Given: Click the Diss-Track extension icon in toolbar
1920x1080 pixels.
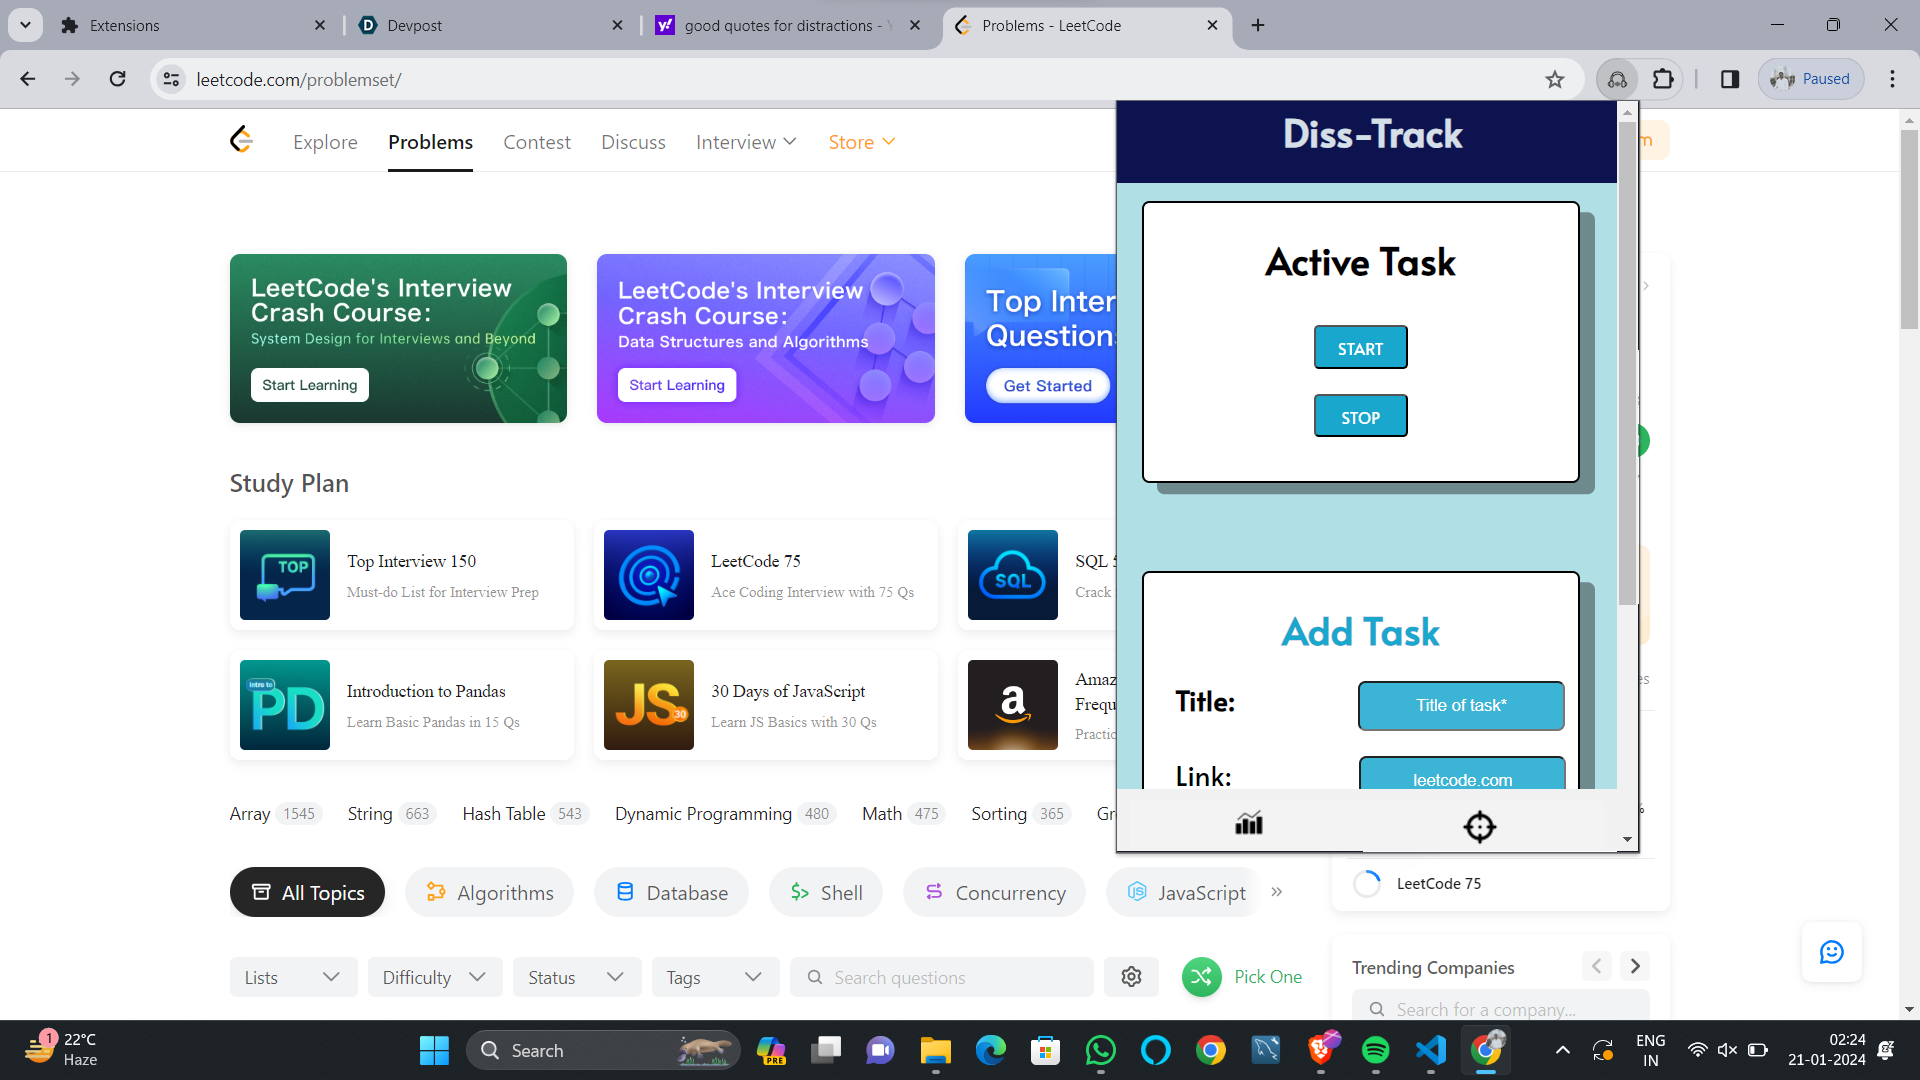Looking at the screenshot, I should pos(1617,79).
